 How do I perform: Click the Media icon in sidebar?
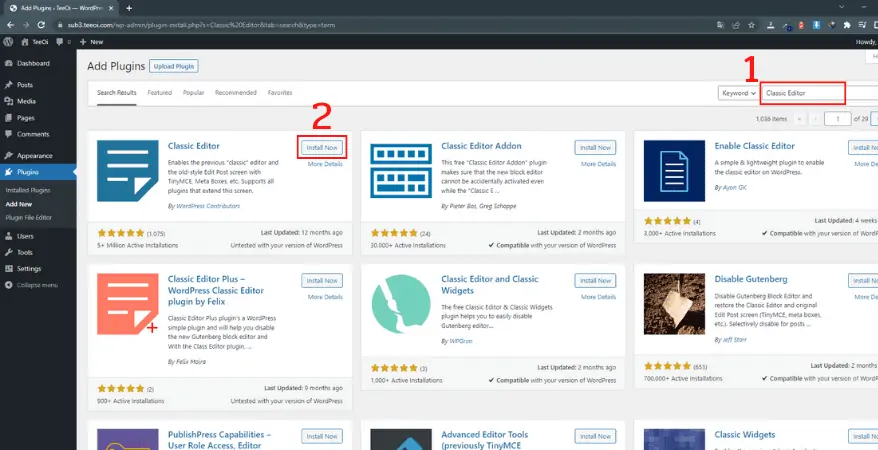pyautogui.click(x=8, y=101)
